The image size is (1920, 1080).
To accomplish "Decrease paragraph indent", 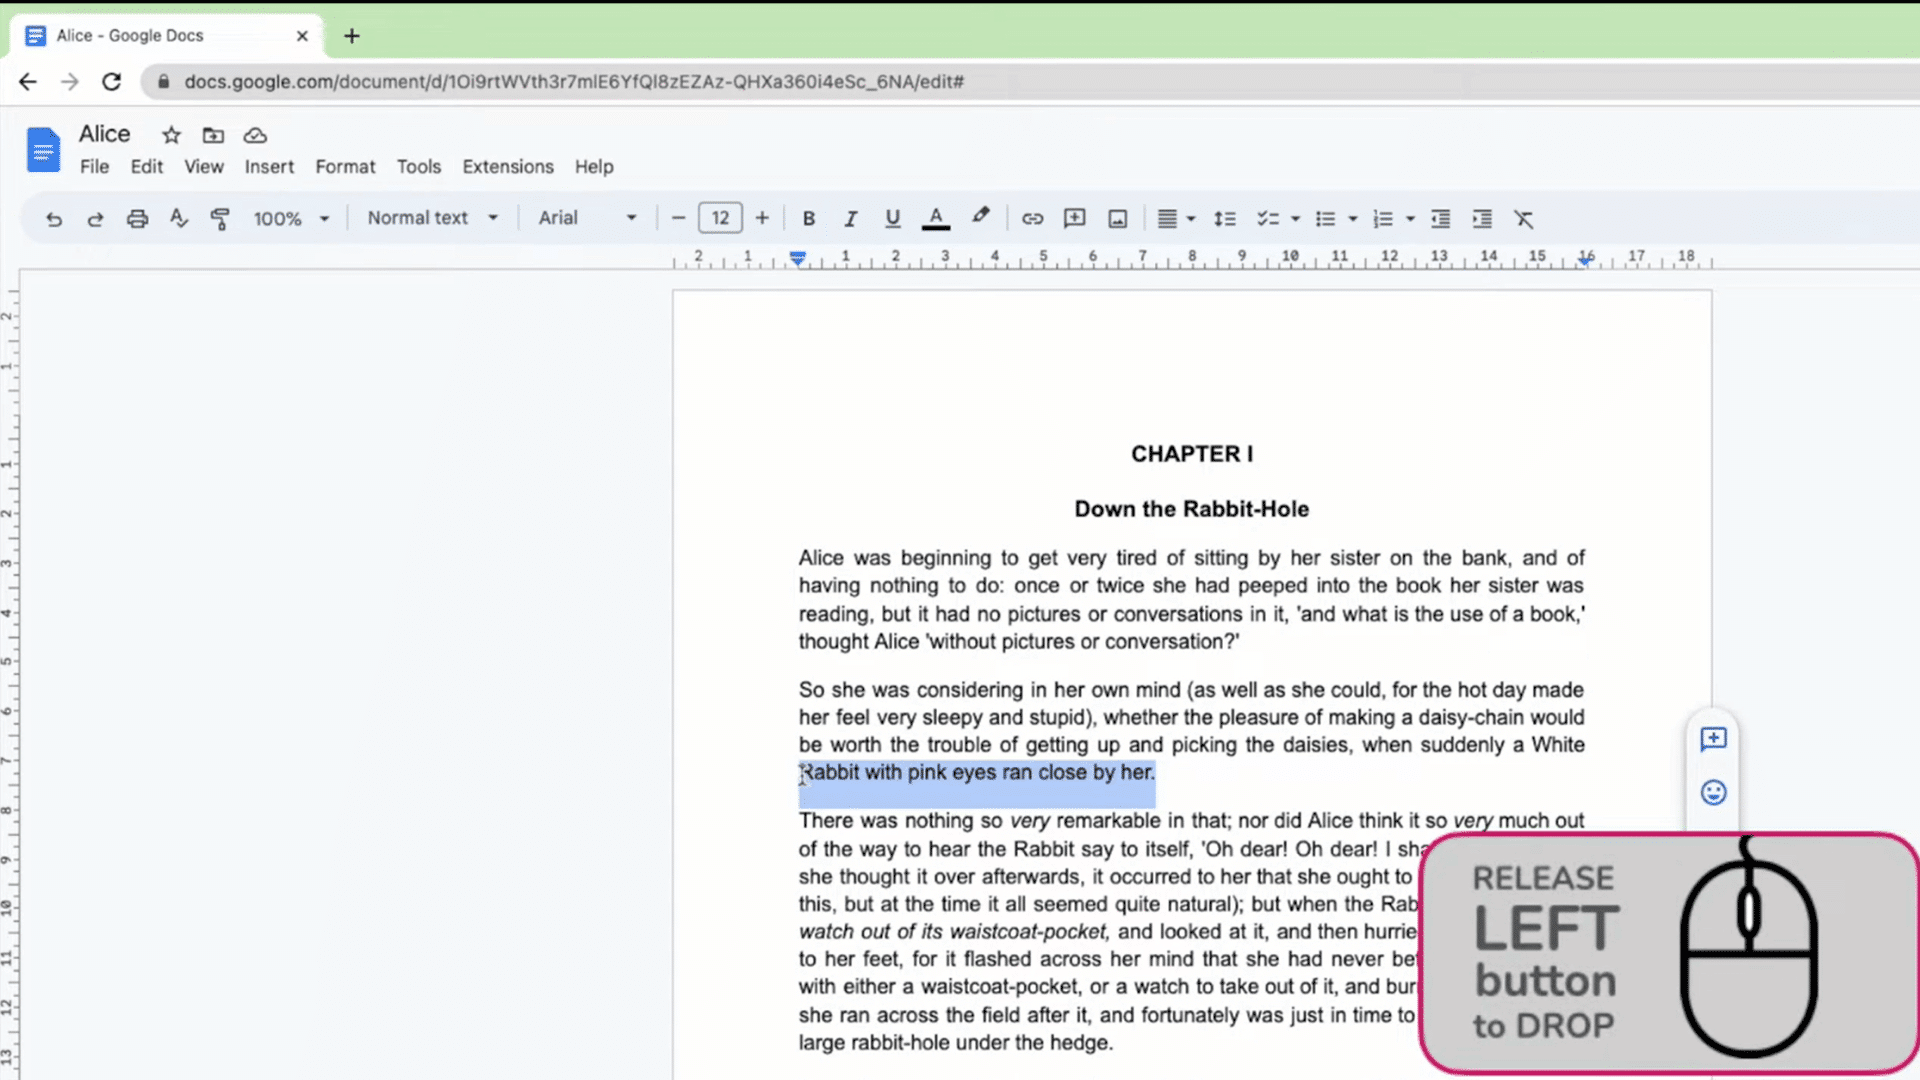I will point(1440,219).
